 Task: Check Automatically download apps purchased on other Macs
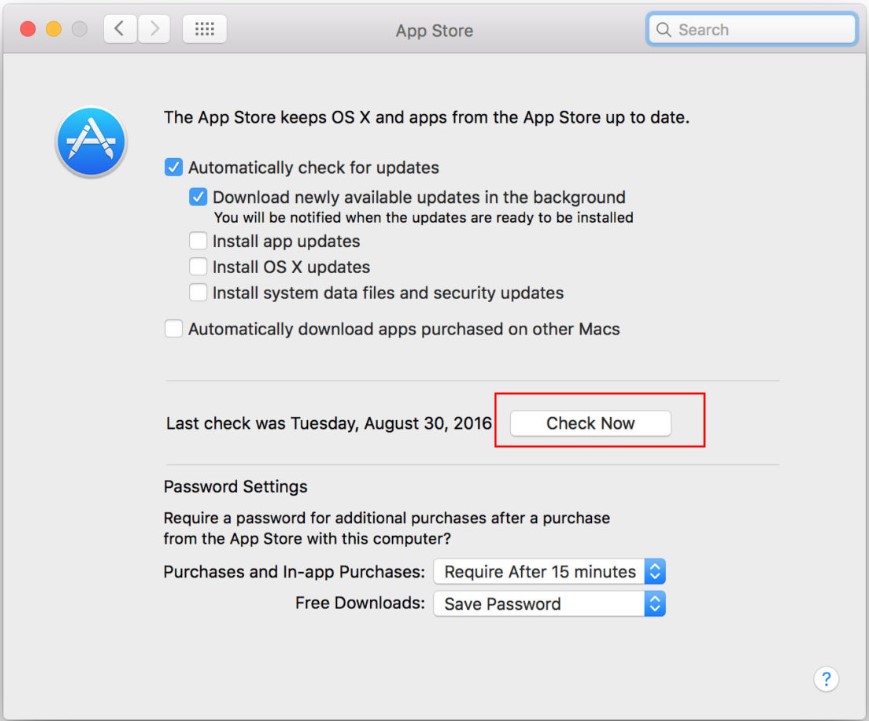click(173, 329)
